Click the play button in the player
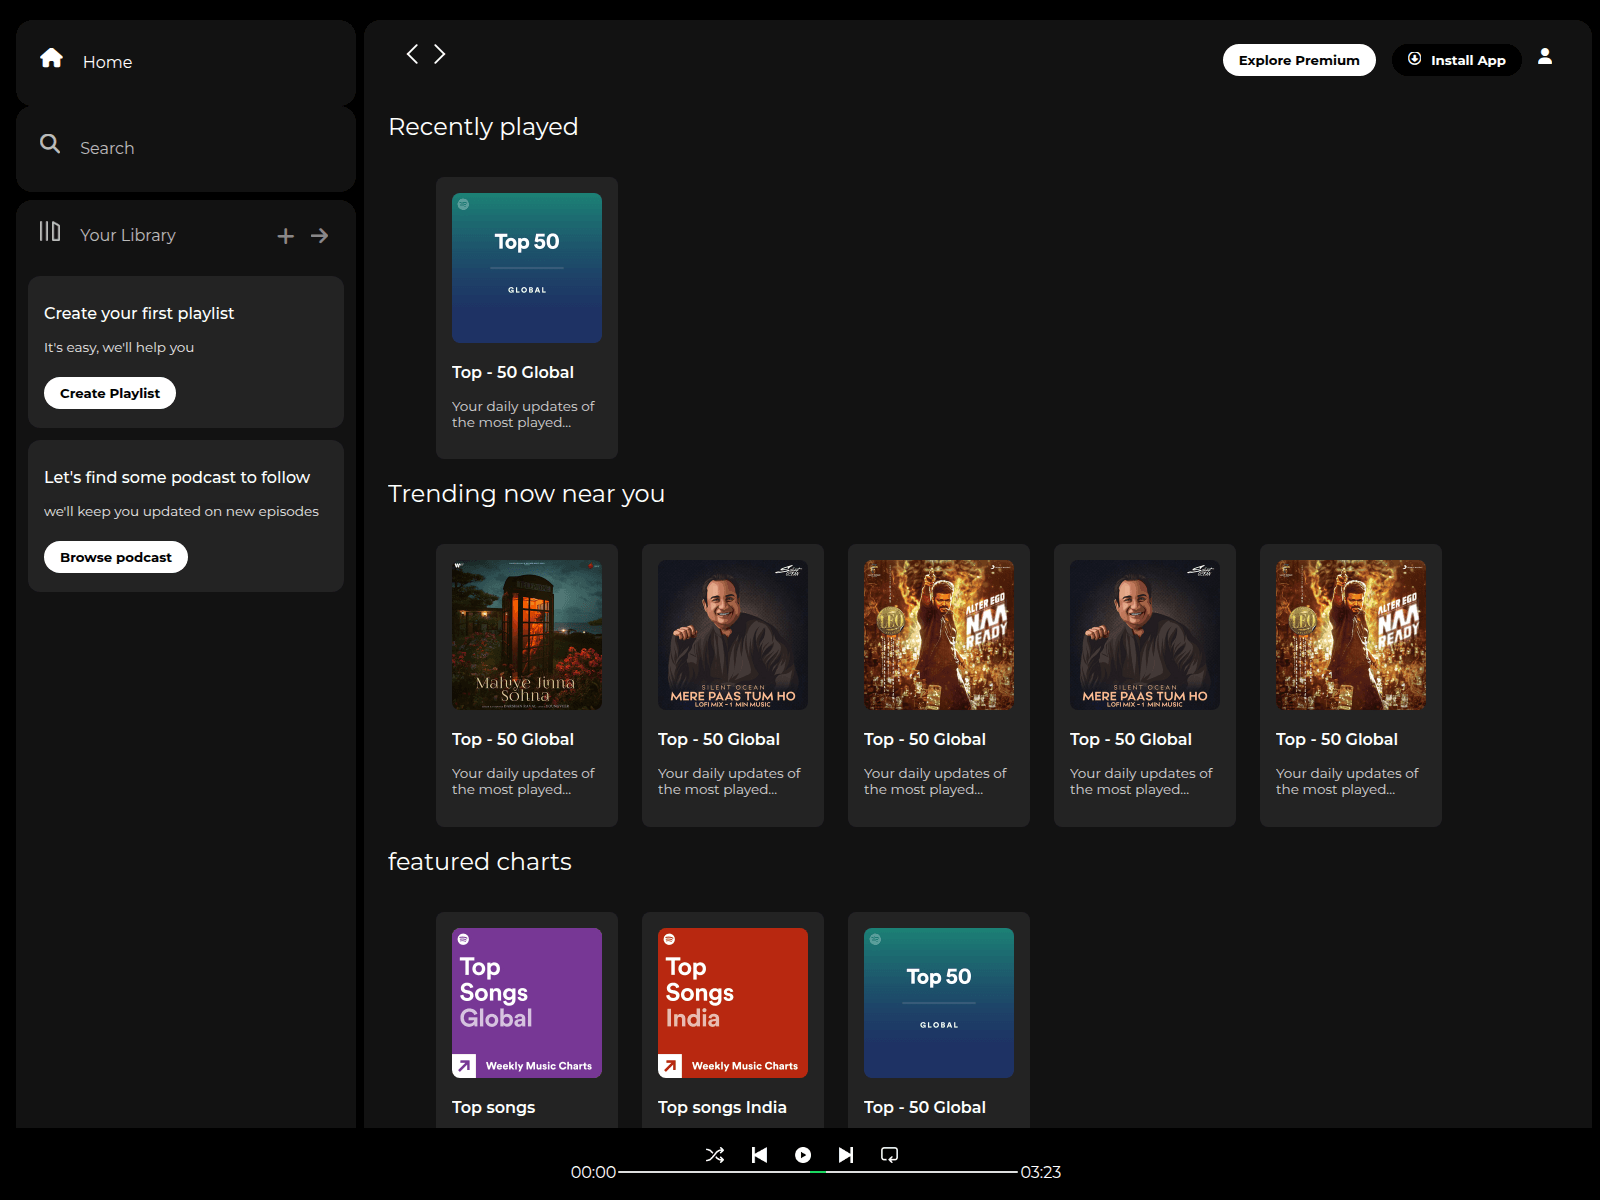1600x1200 pixels. coord(803,1155)
